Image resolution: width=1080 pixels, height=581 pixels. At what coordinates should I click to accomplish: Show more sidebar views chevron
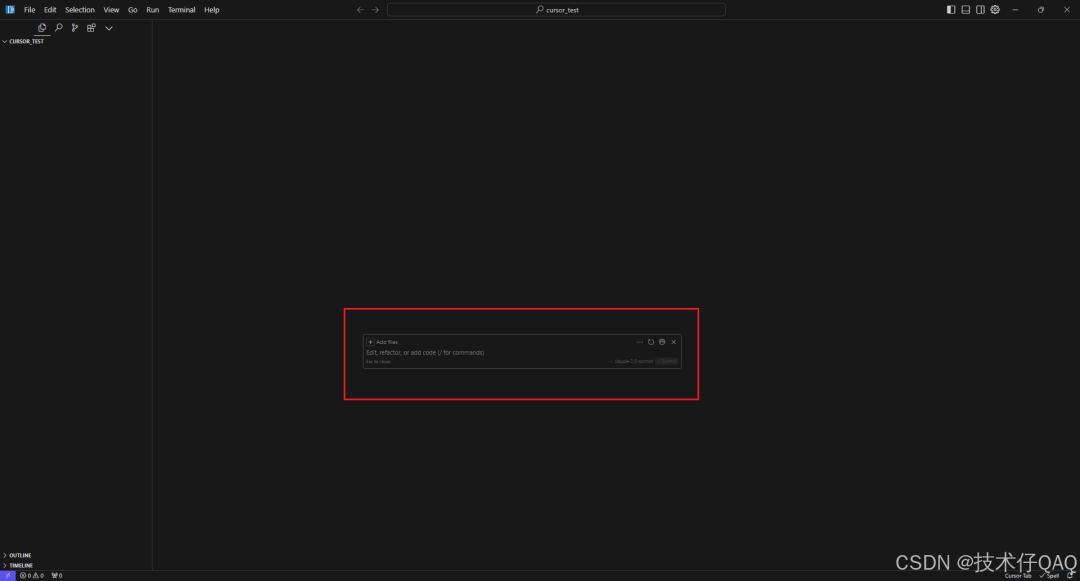(x=109, y=28)
